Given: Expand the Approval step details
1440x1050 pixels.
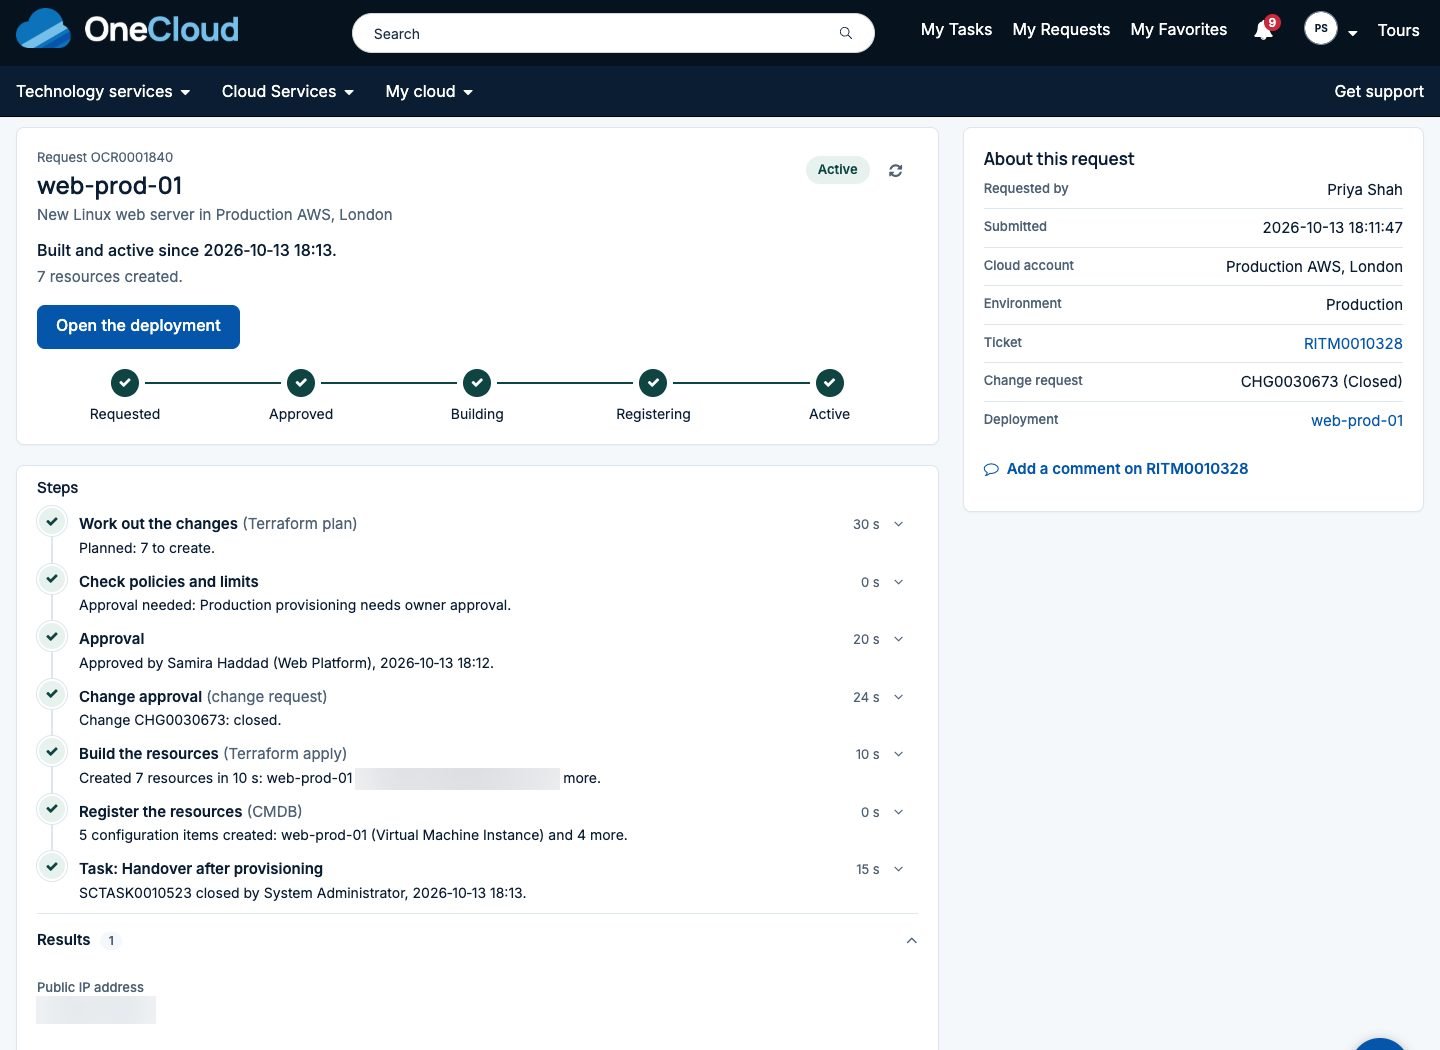Looking at the screenshot, I should [x=898, y=639].
